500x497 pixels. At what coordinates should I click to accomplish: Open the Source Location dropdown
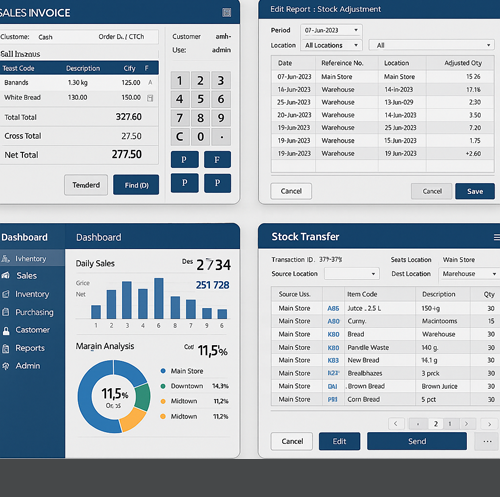click(352, 274)
